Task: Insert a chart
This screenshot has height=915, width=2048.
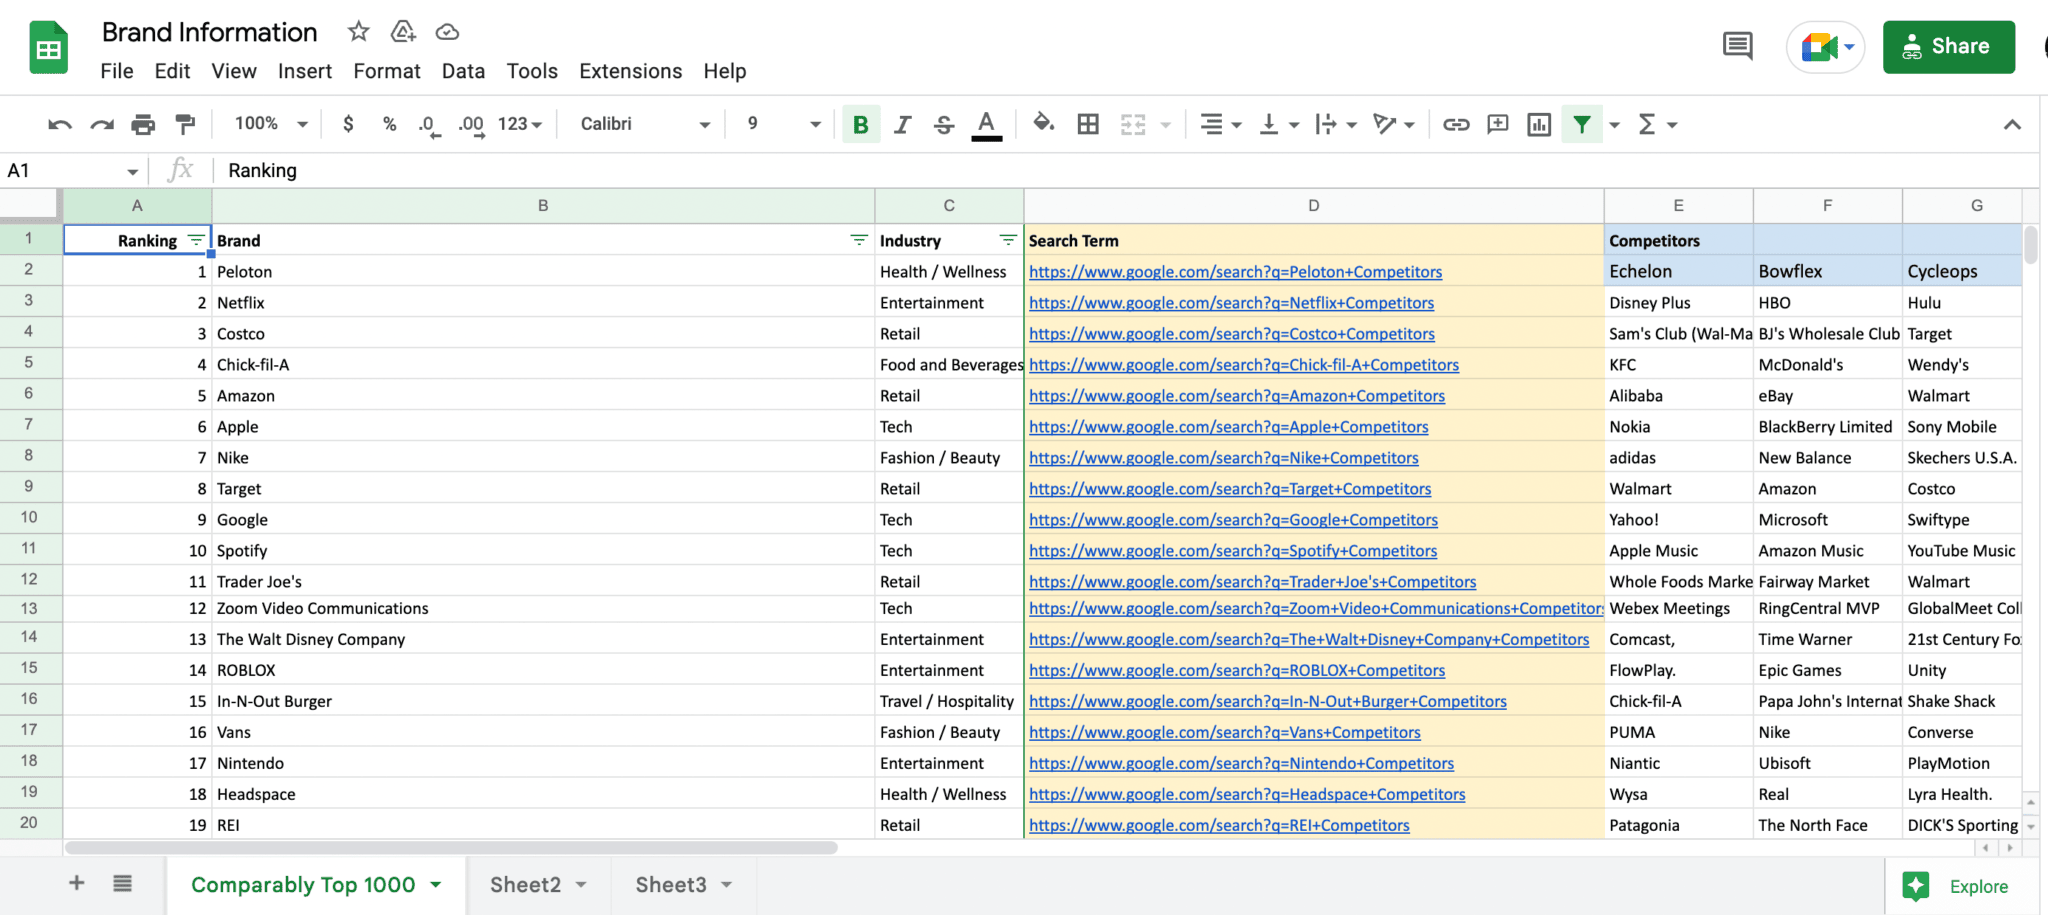Action: point(1540,124)
